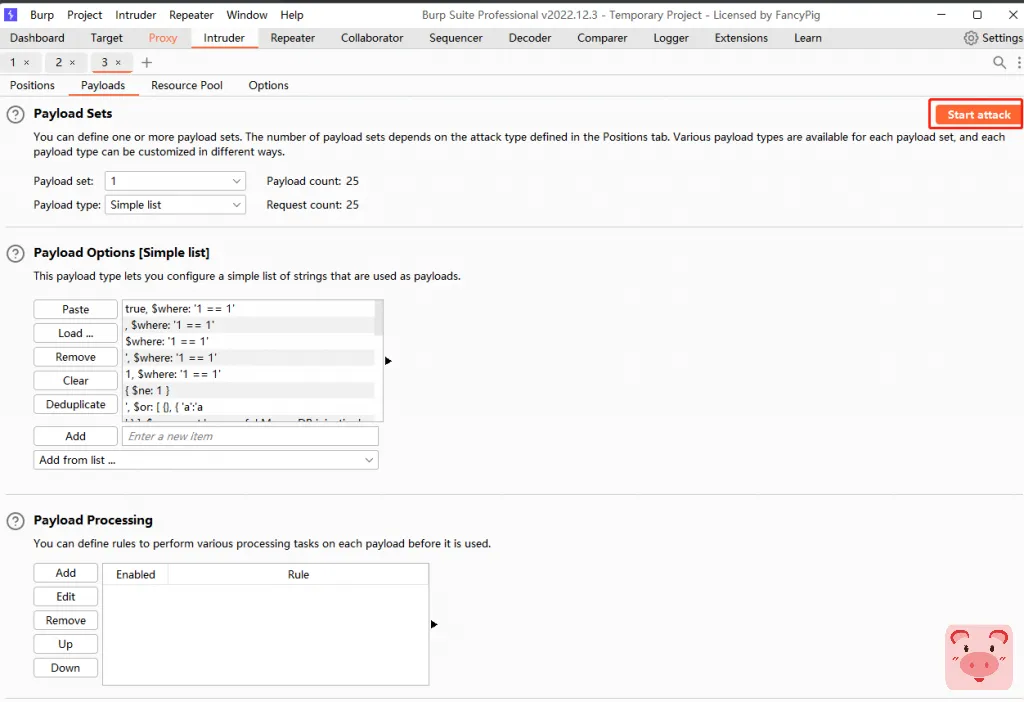
Task: Expand arrow beside payload processing table
Action: point(434,624)
